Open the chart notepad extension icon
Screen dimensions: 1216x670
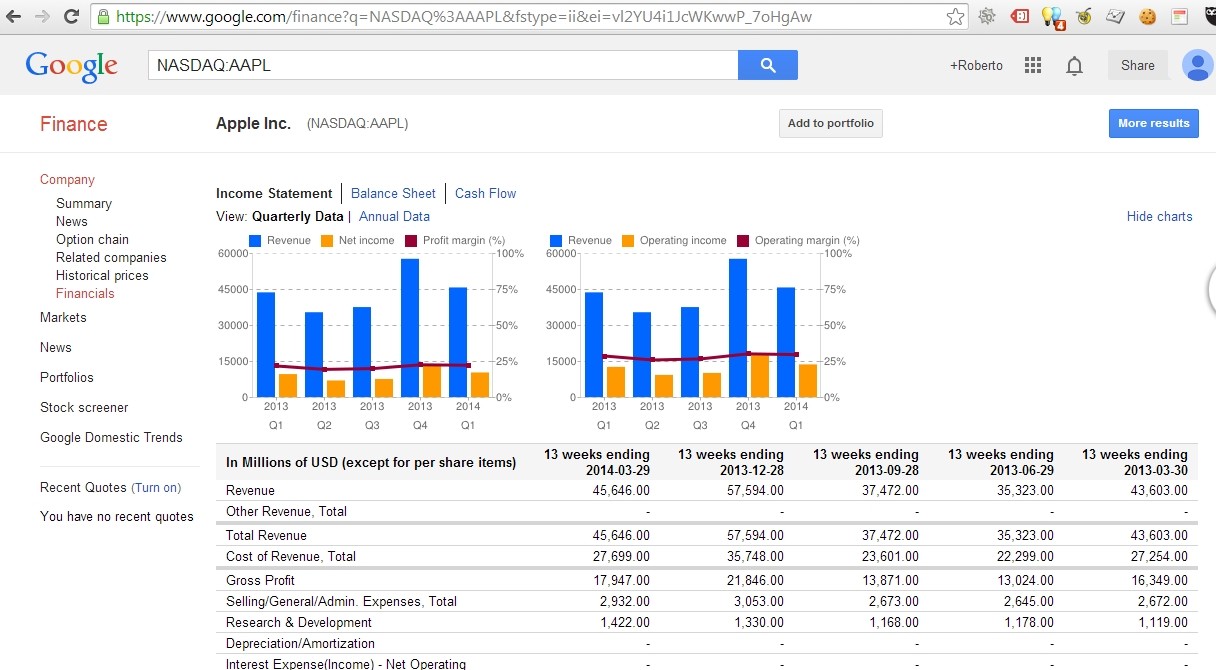tap(1116, 16)
